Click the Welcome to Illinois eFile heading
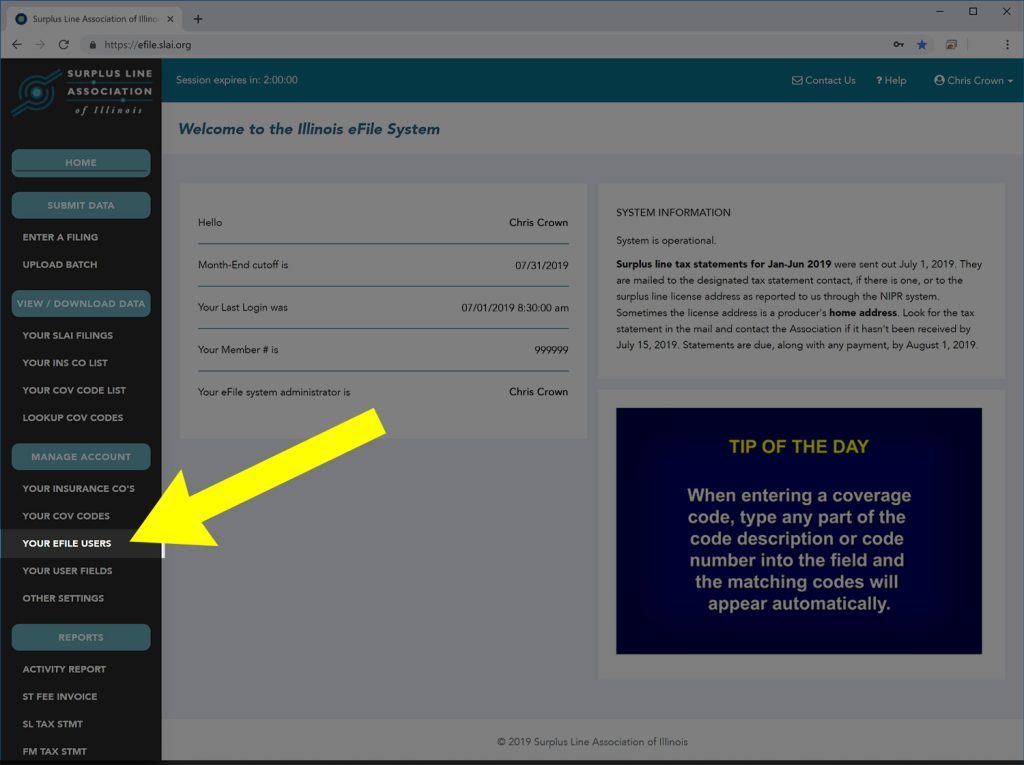 [309, 129]
